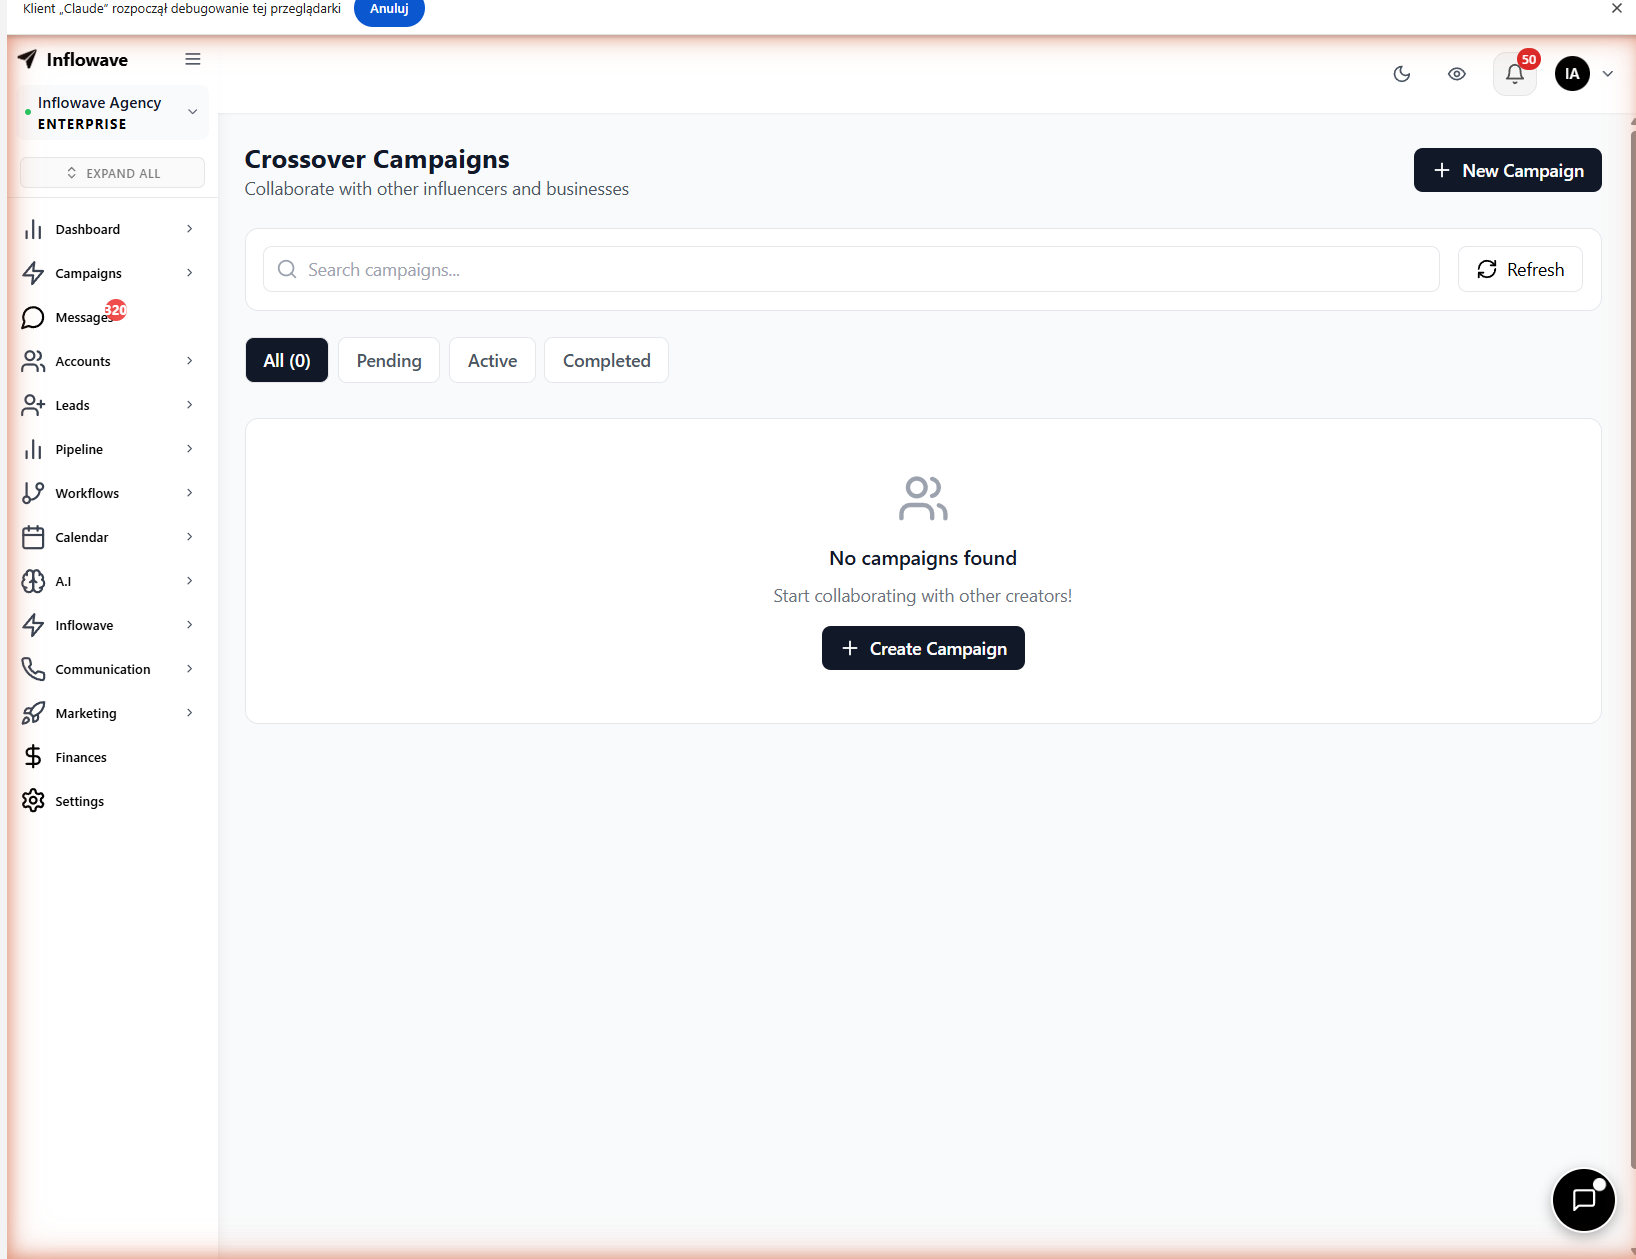Open the A.I brain icon
Viewport: 1636px width, 1259px height.
(x=33, y=581)
